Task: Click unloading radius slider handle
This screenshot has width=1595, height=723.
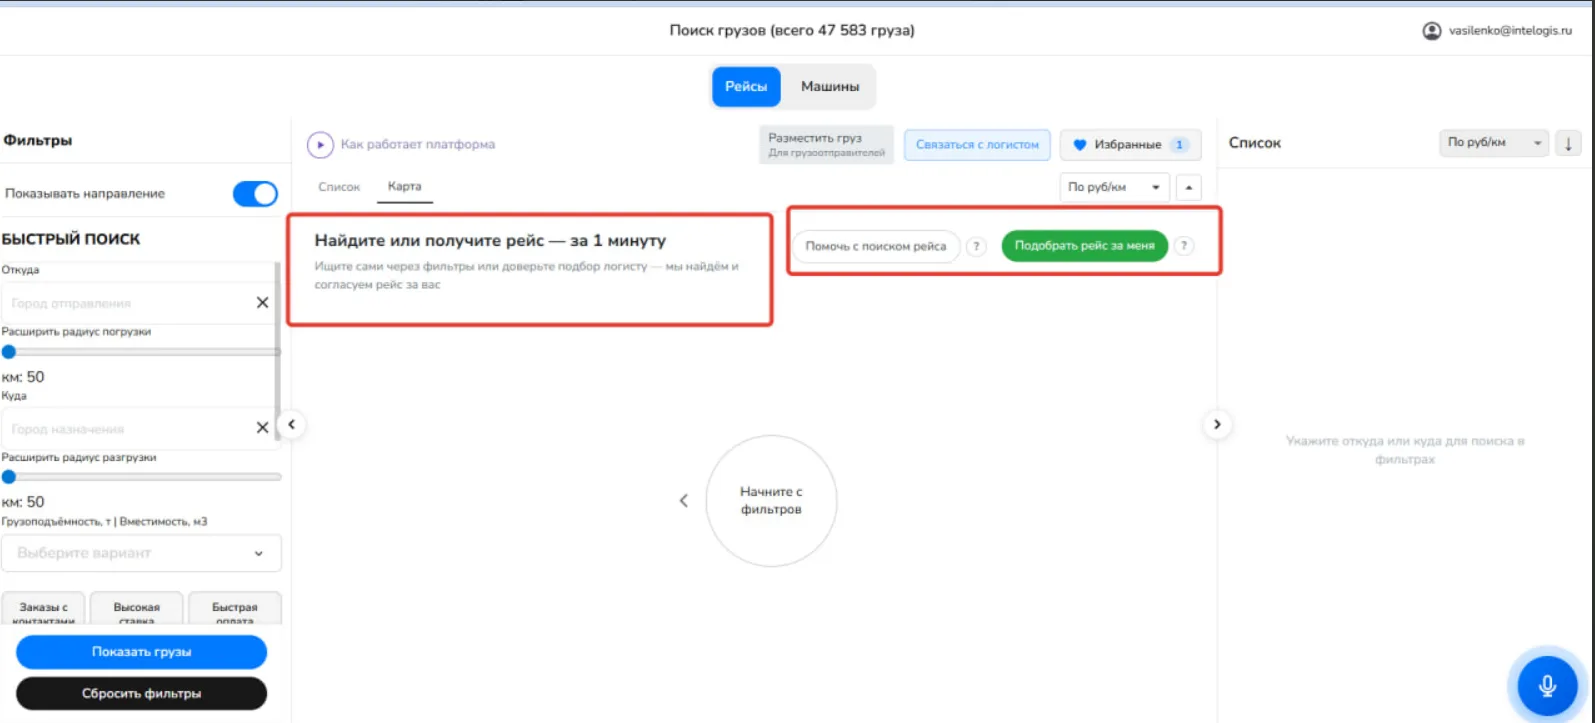Action: [9, 477]
